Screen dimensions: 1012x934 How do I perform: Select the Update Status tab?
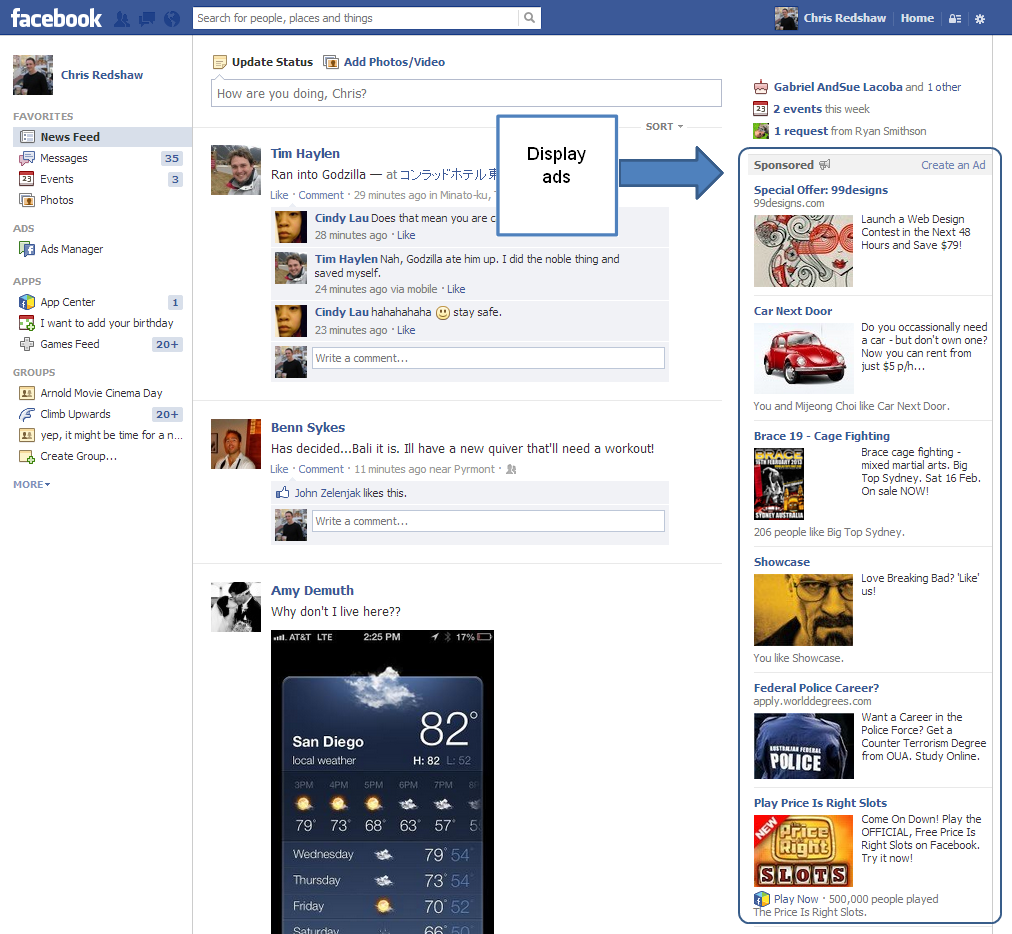pyautogui.click(x=272, y=62)
